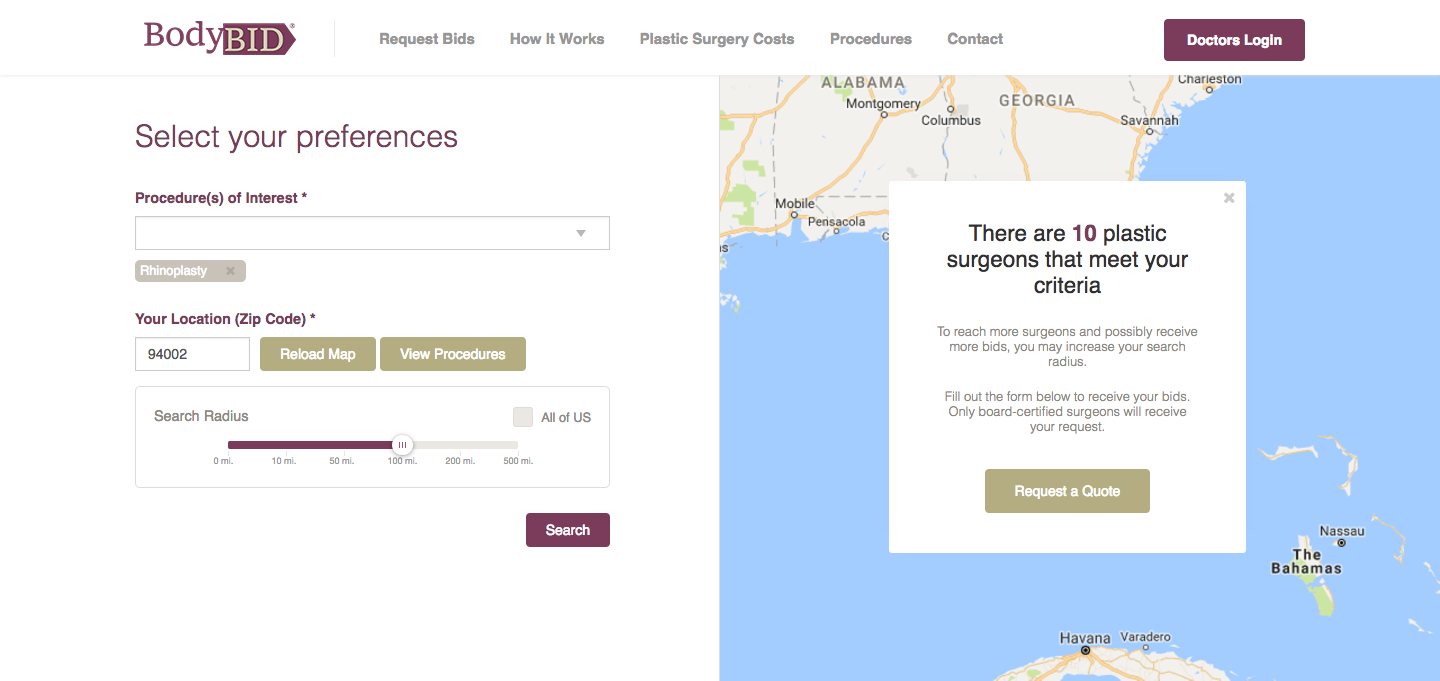The height and width of the screenshot is (681, 1440).
Task: Click the View Procedures button
Action: point(453,354)
